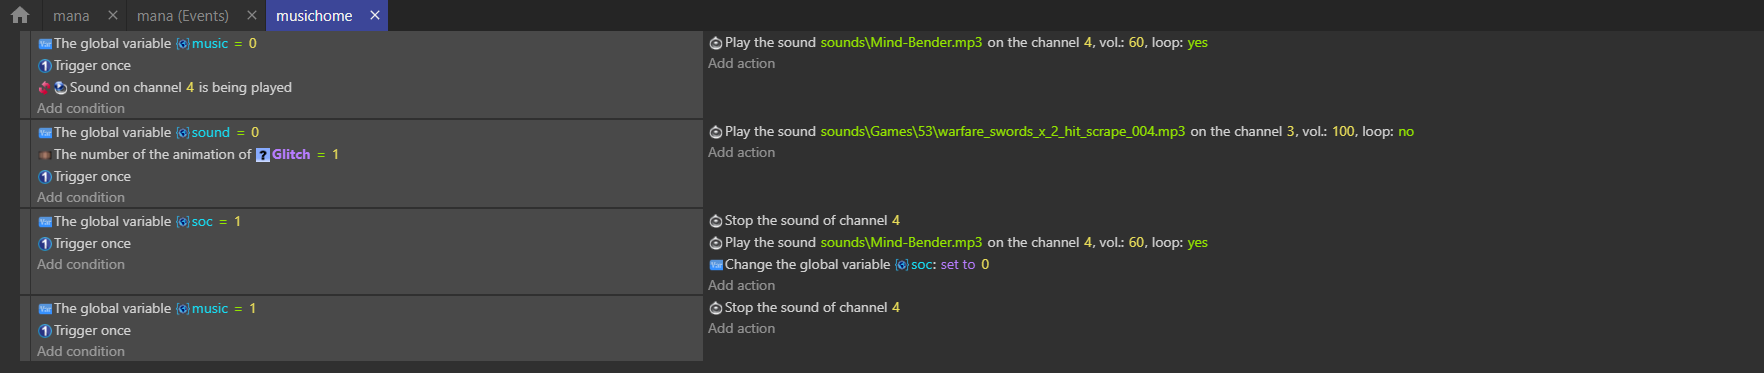Click Add action in the last event
Screen dimensions: 1764x373
pyautogui.click(x=742, y=328)
